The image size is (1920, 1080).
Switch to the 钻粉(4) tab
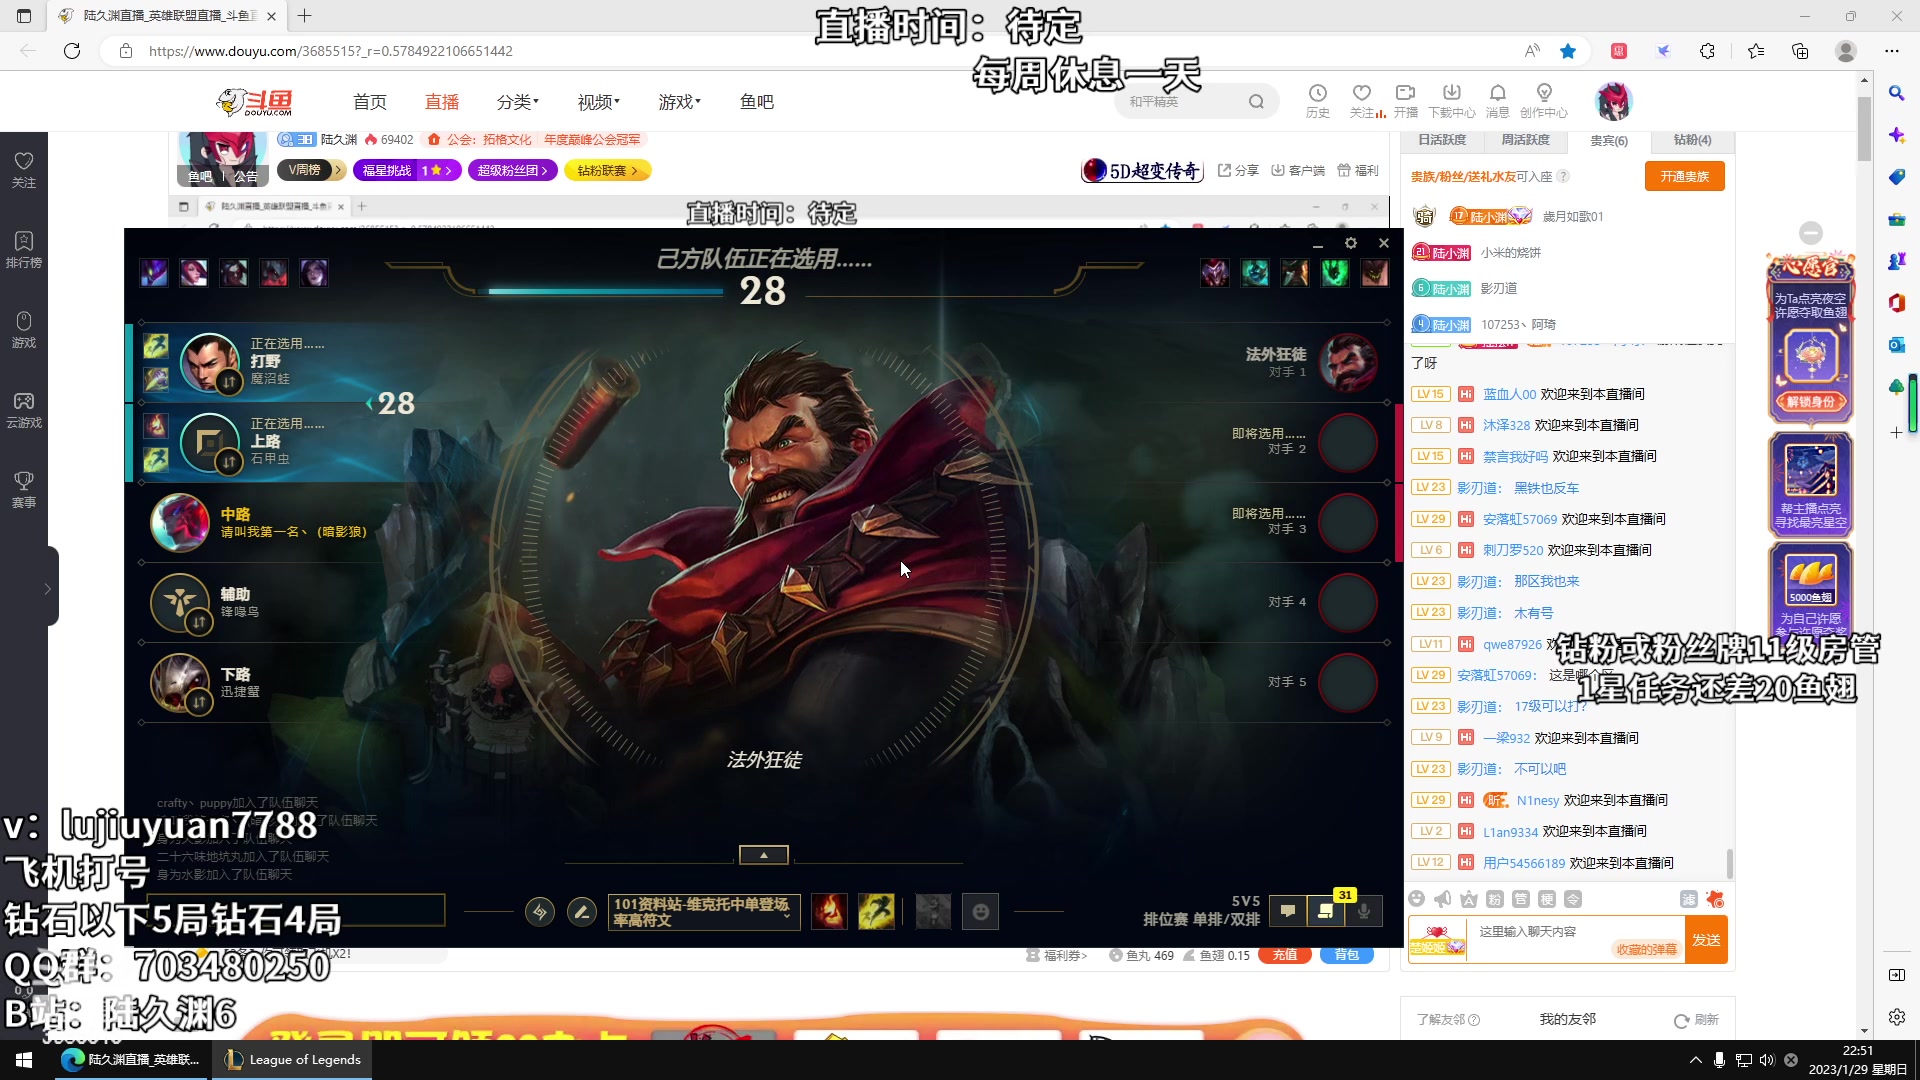coord(1692,140)
